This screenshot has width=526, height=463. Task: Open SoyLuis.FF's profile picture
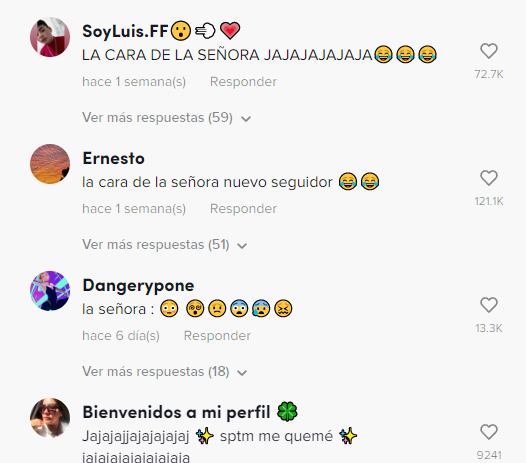coord(50,37)
